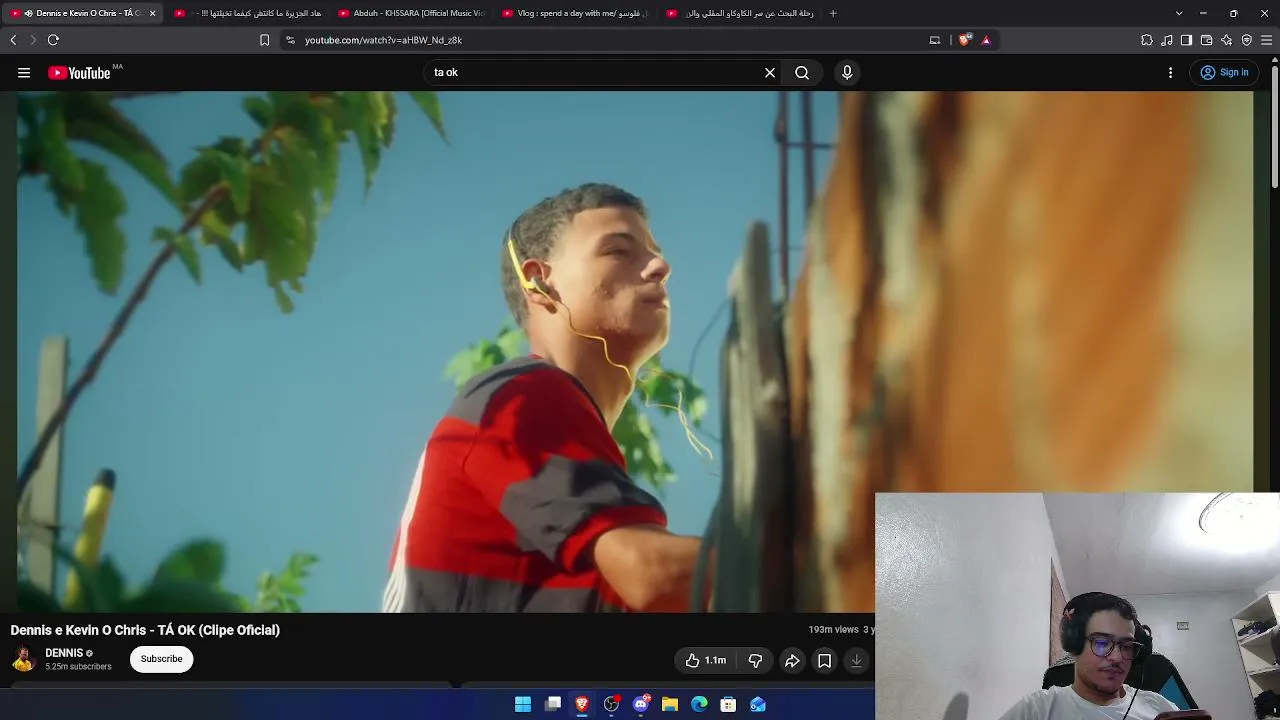The height and width of the screenshot is (720, 1280).
Task: Open Task View on taskbar
Action: click(553, 704)
